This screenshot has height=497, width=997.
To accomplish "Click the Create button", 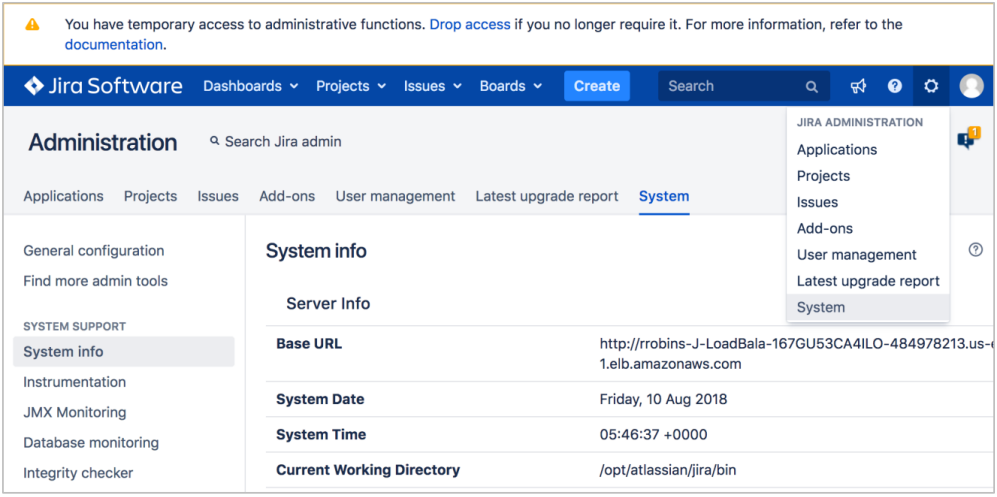I will pyautogui.click(x=596, y=86).
